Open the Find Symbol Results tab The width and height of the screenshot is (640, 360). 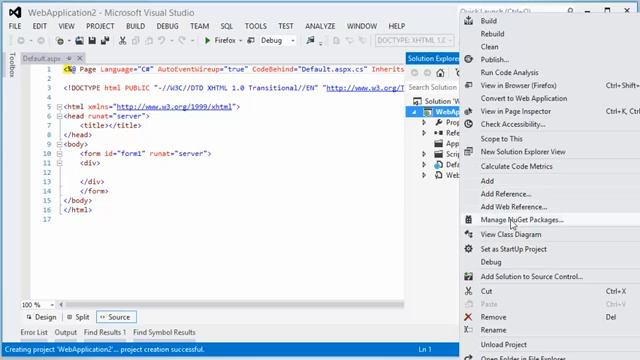click(x=164, y=332)
